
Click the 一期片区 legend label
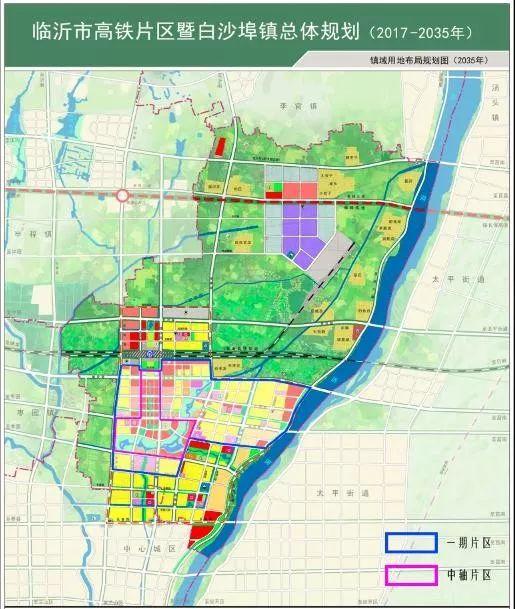point(469,543)
